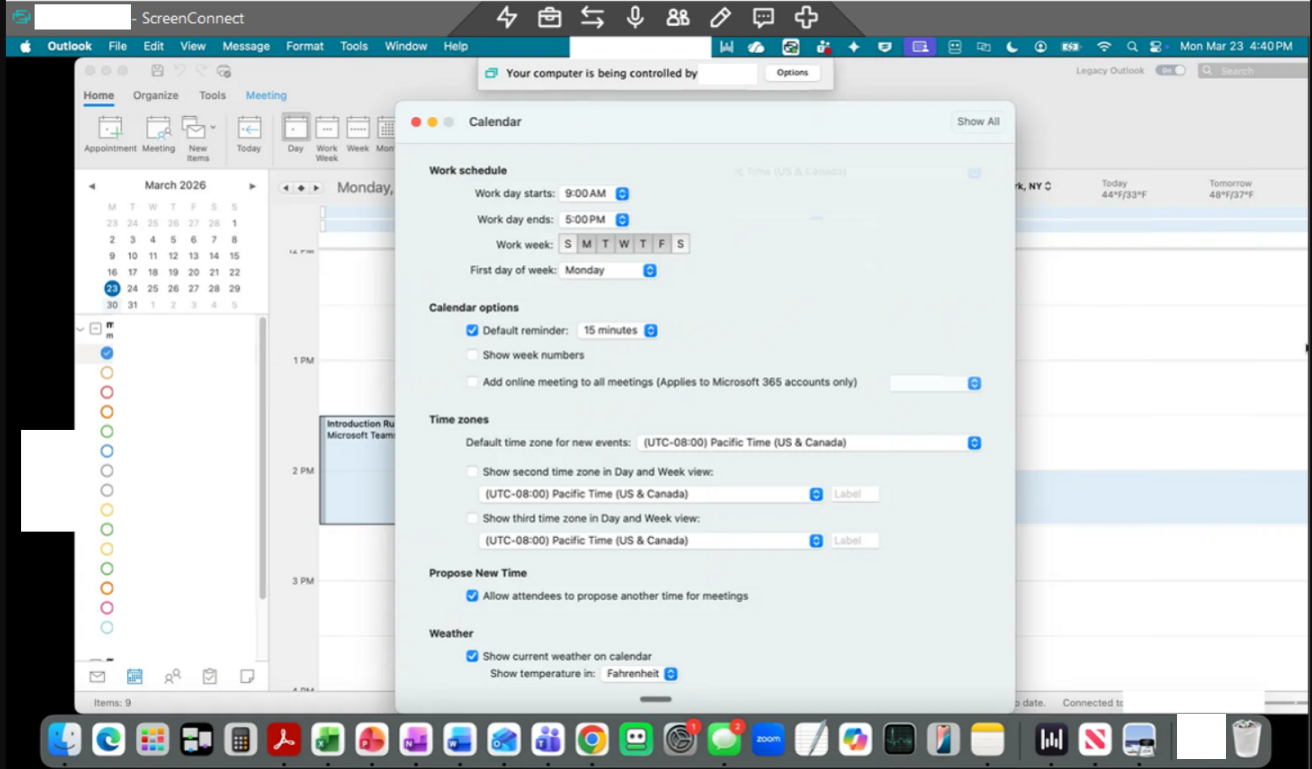Open Mail from Outlook bottom navigation
This screenshot has width=1312, height=769.
(97, 677)
